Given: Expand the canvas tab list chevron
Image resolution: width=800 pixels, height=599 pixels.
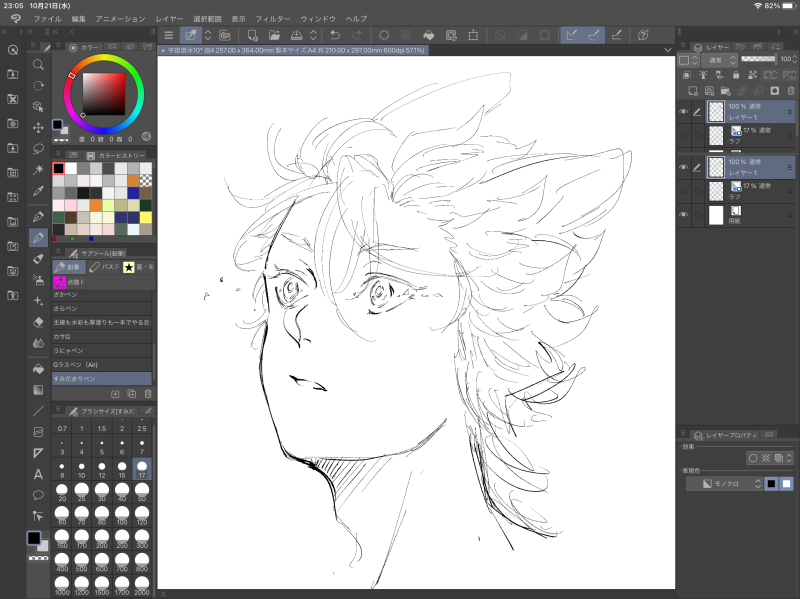Looking at the screenshot, I should [x=667, y=50].
